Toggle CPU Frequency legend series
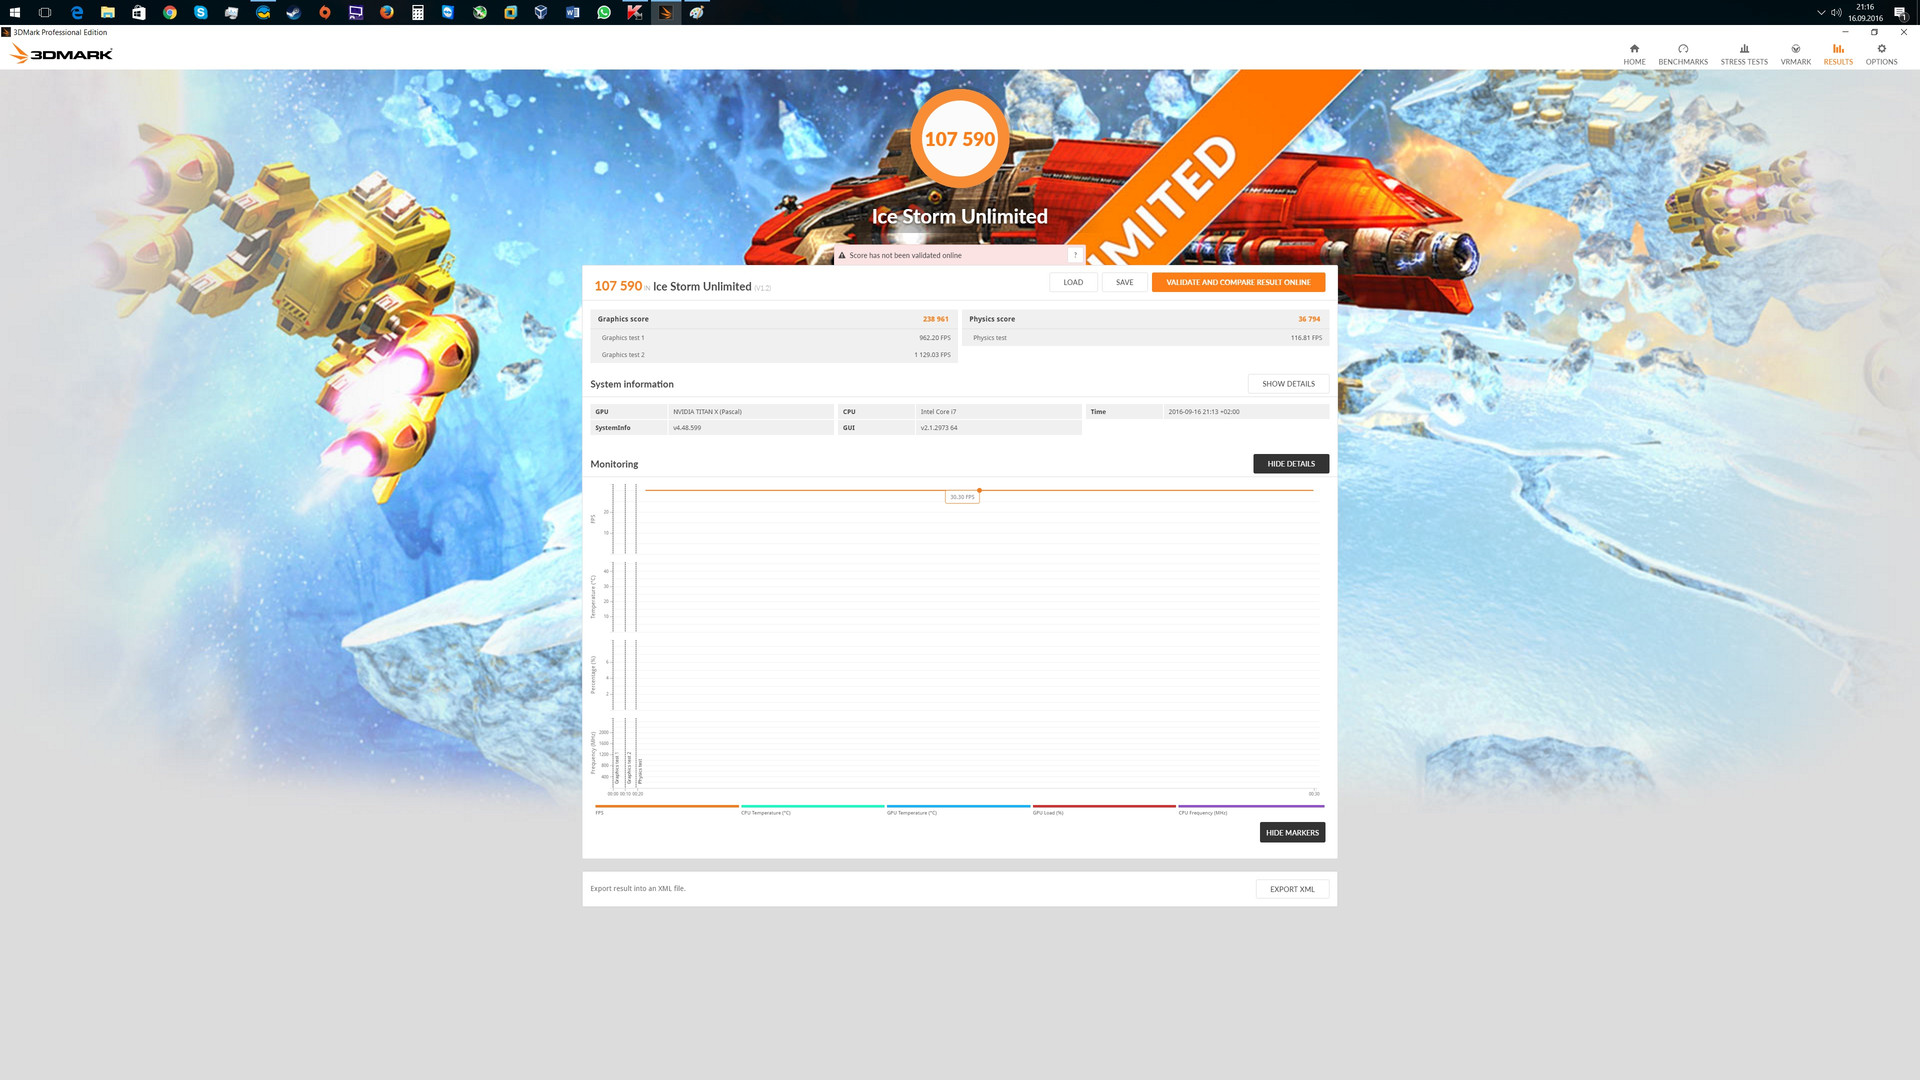The height and width of the screenshot is (1080, 1920). [1250, 809]
